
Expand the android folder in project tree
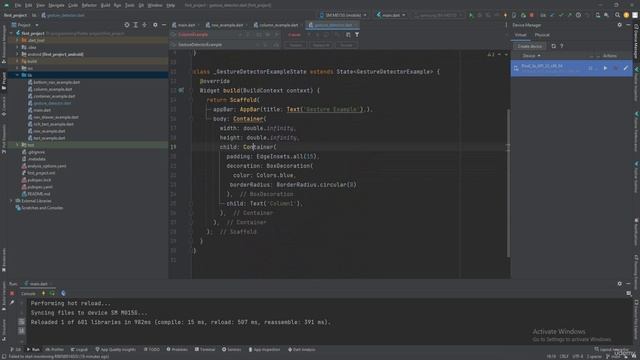(18, 54)
